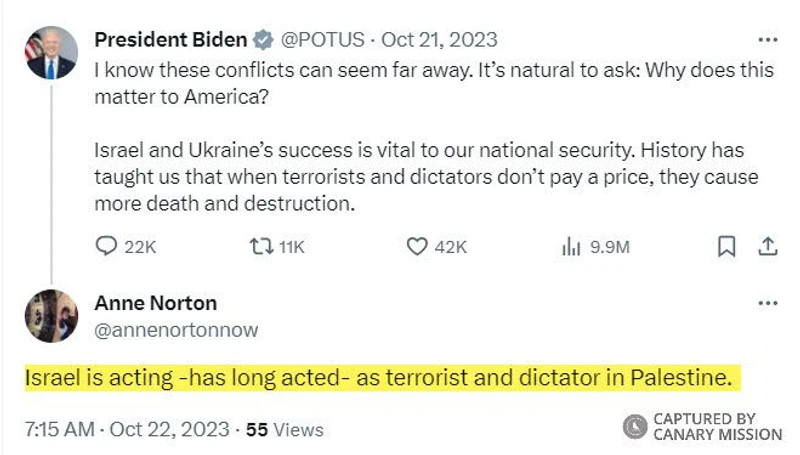Click the verified badge beside President Biden
The image size is (800, 455).
263,40
